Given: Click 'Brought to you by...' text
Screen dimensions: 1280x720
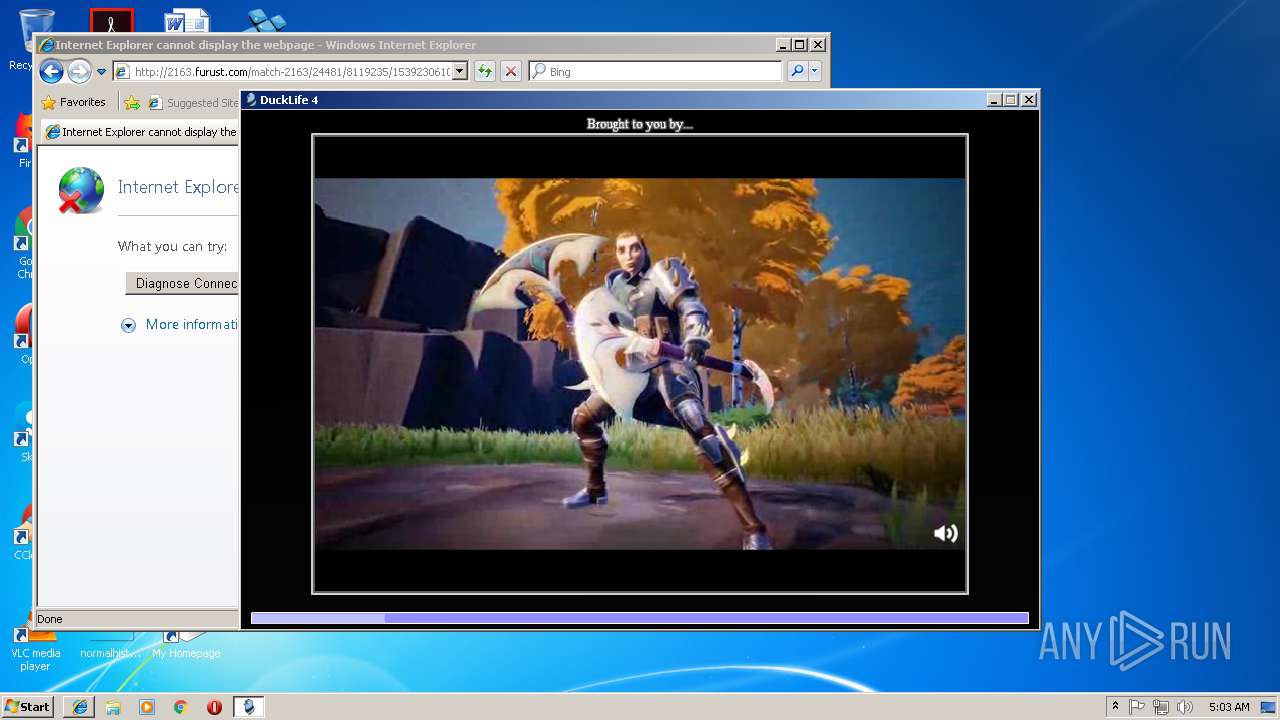Looking at the screenshot, I should [640, 124].
